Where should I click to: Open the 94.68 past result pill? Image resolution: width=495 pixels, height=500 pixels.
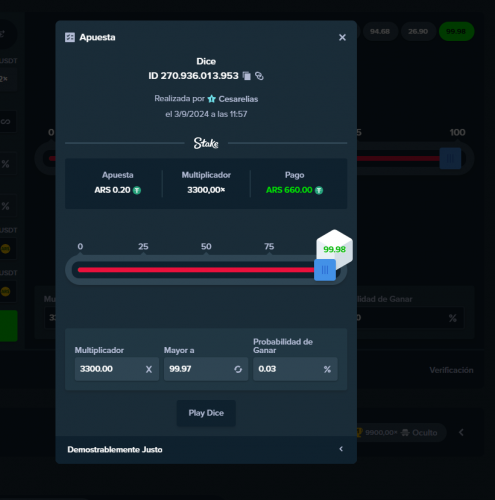380,32
